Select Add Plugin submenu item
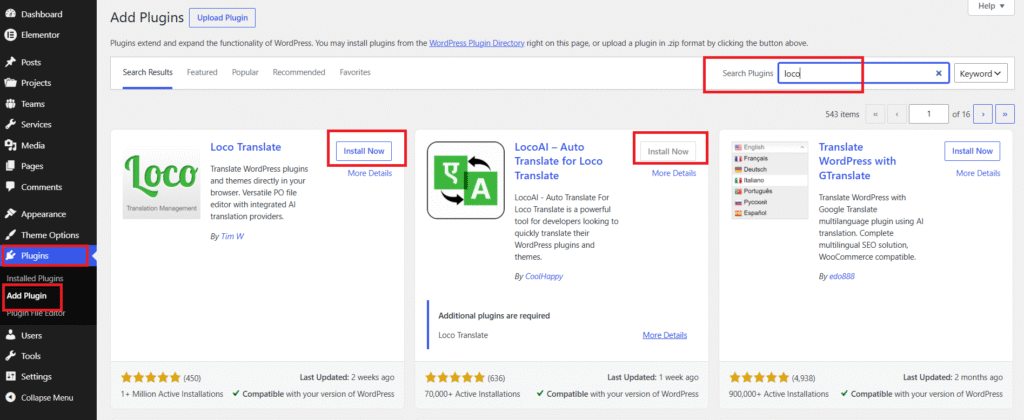 [x=27, y=296]
